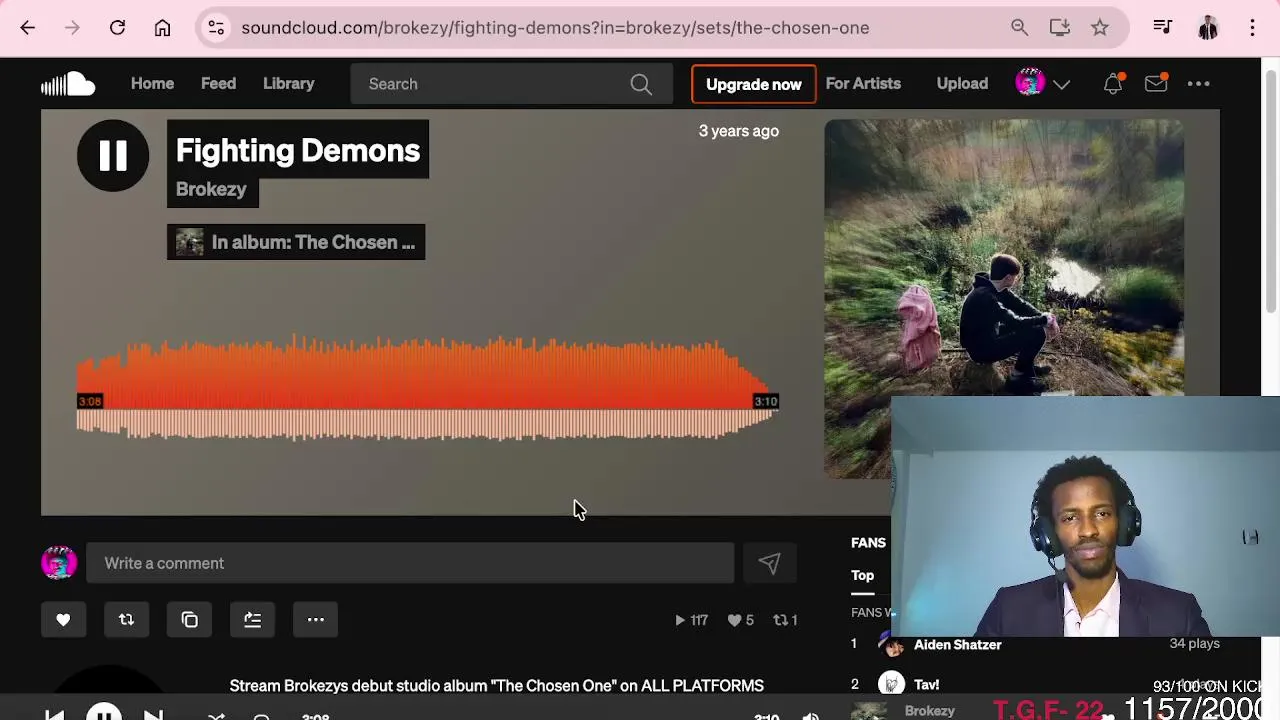Skip to the next track in player bar

click(153, 716)
